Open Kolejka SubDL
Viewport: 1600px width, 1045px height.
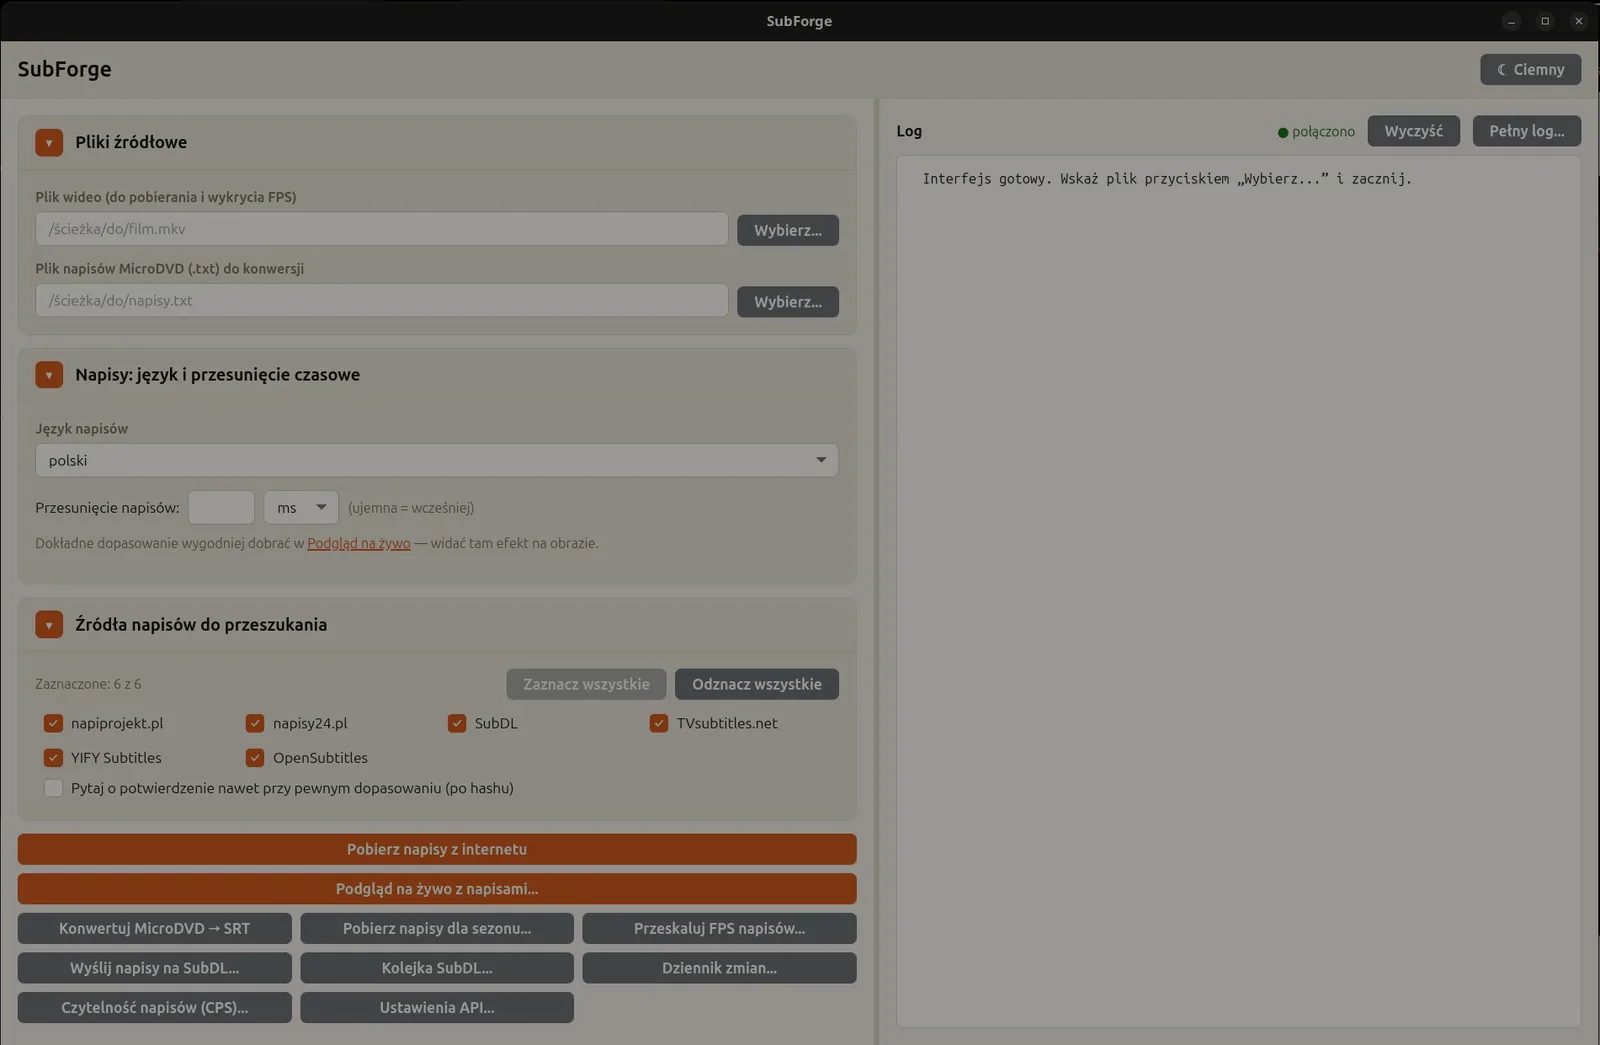pos(437,968)
